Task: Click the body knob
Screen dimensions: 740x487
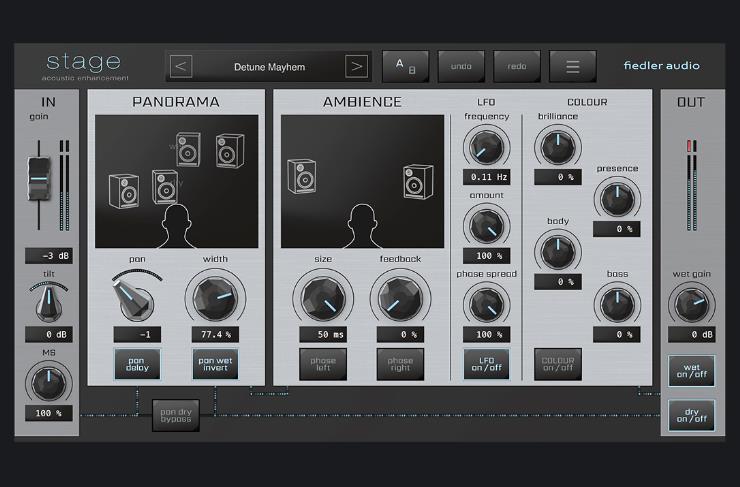Action: click(558, 252)
